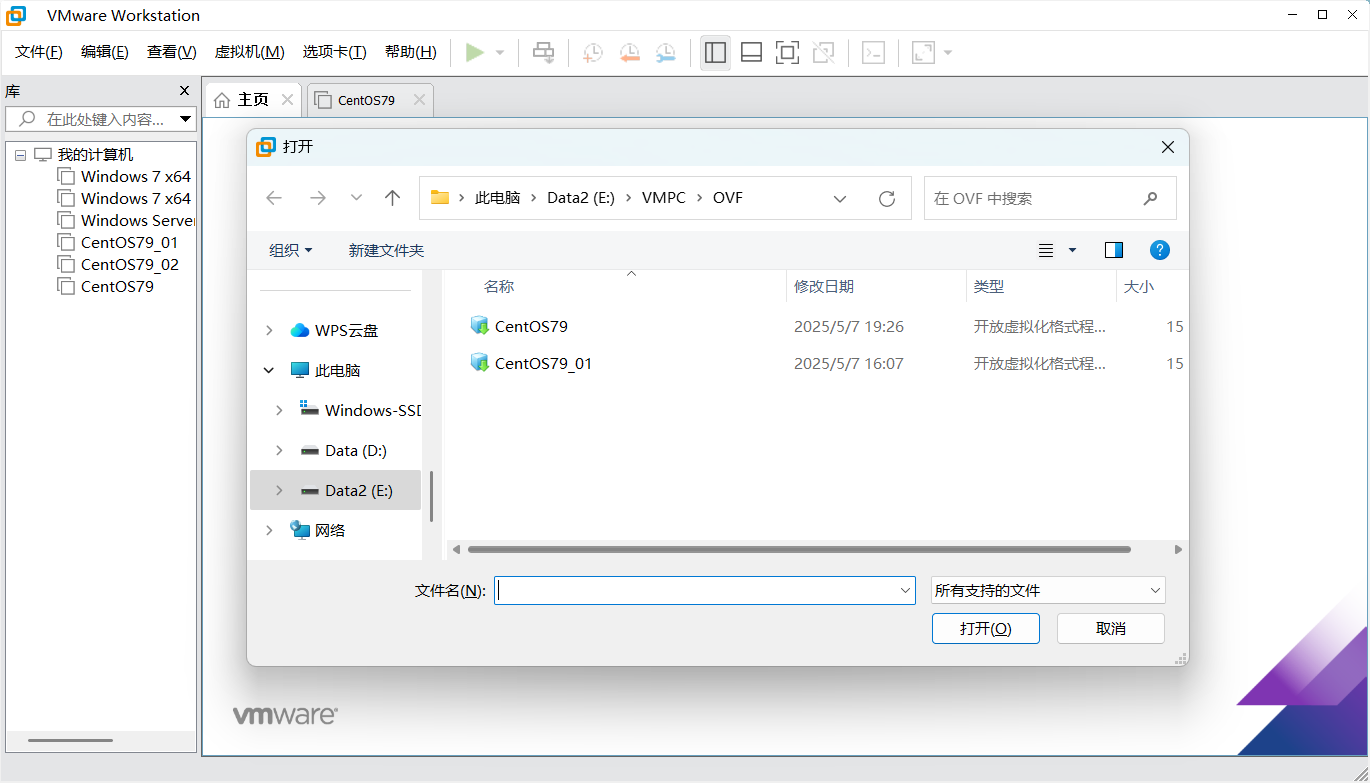Toggle the Show Library sidebar icon
This screenshot has height=783, width=1370.
(715, 53)
